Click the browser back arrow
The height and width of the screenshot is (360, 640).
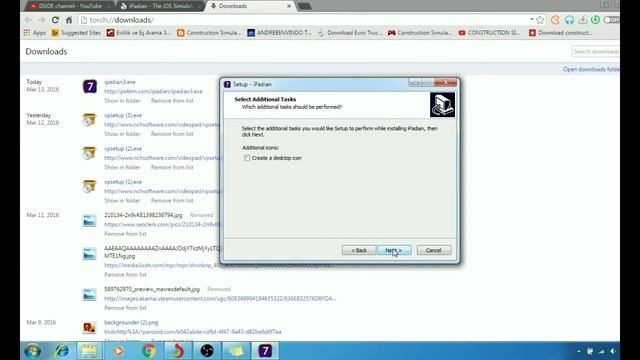click(28, 20)
